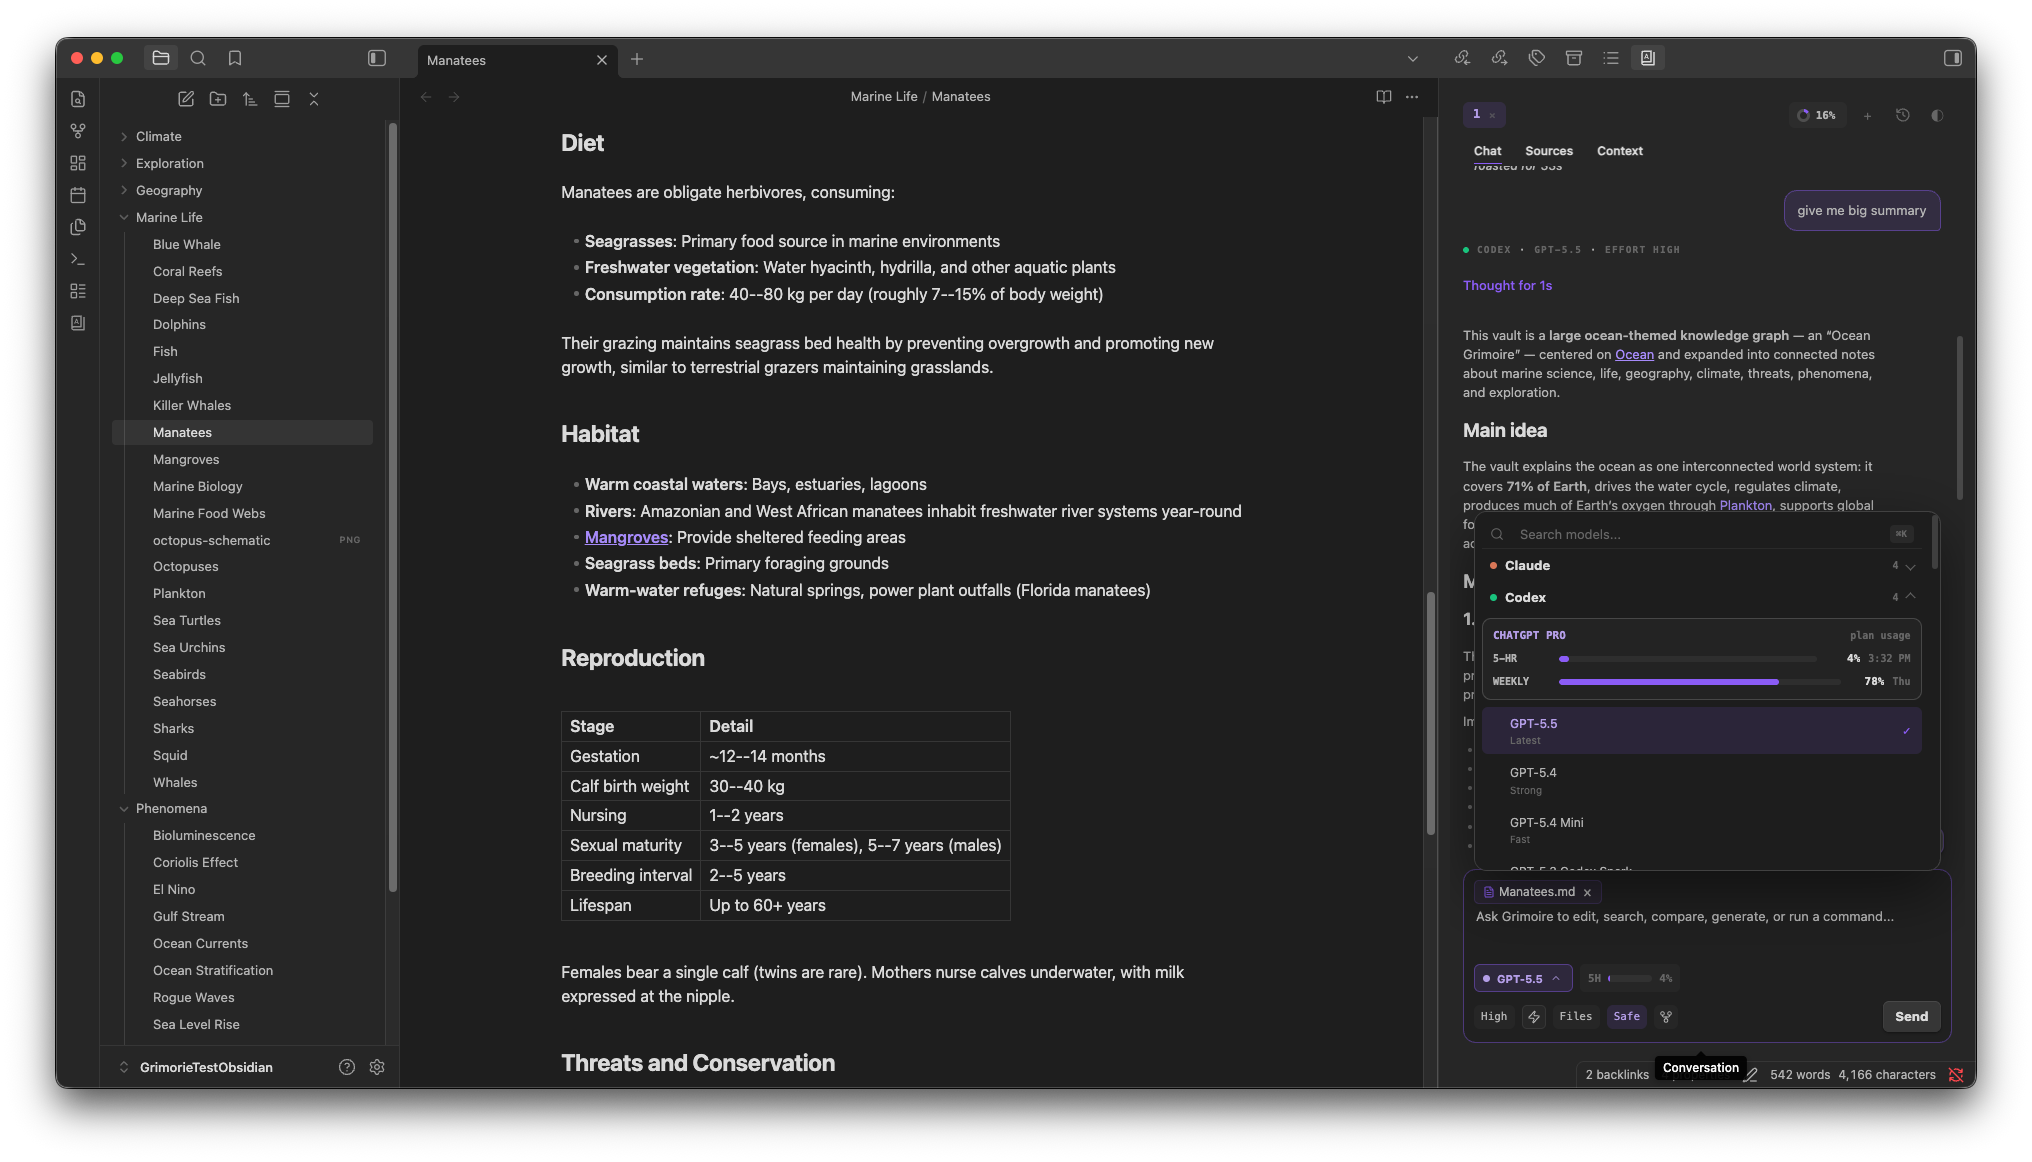Create a new folder icon
Screen dimensions: 2032x1162
pyautogui.click(x=218, y=99)
